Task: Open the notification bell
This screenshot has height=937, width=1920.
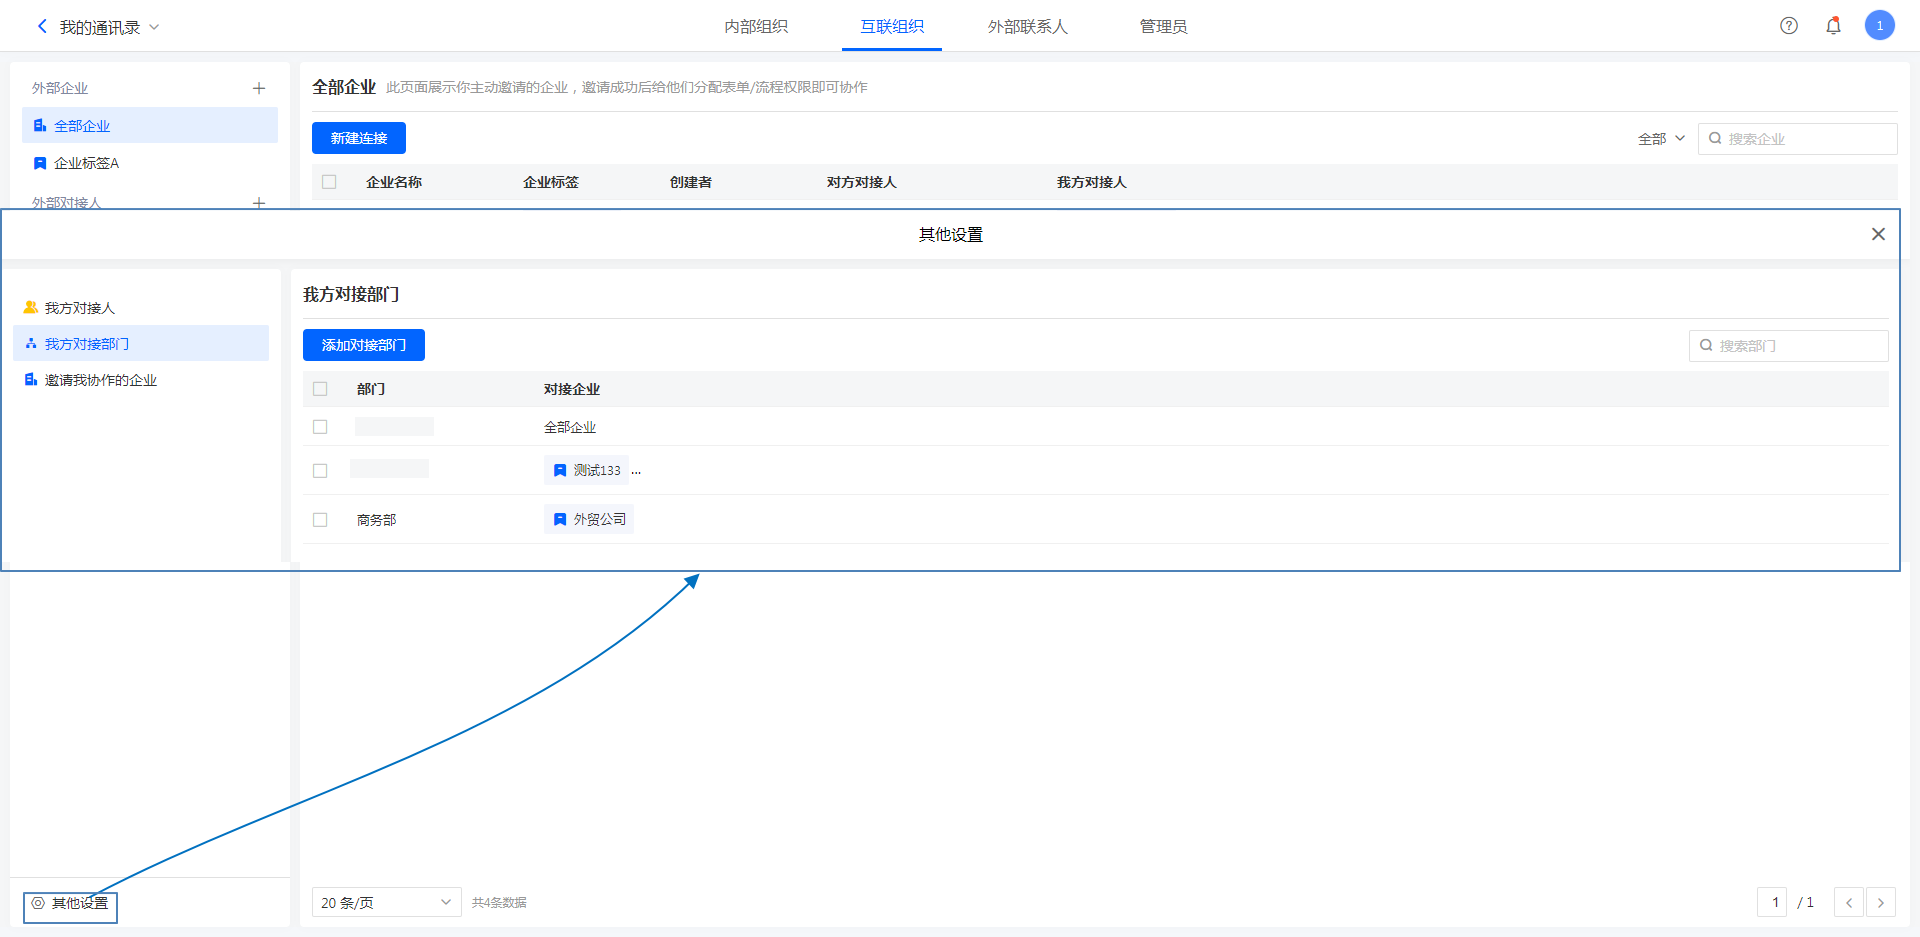Action: coord(1833,26)
